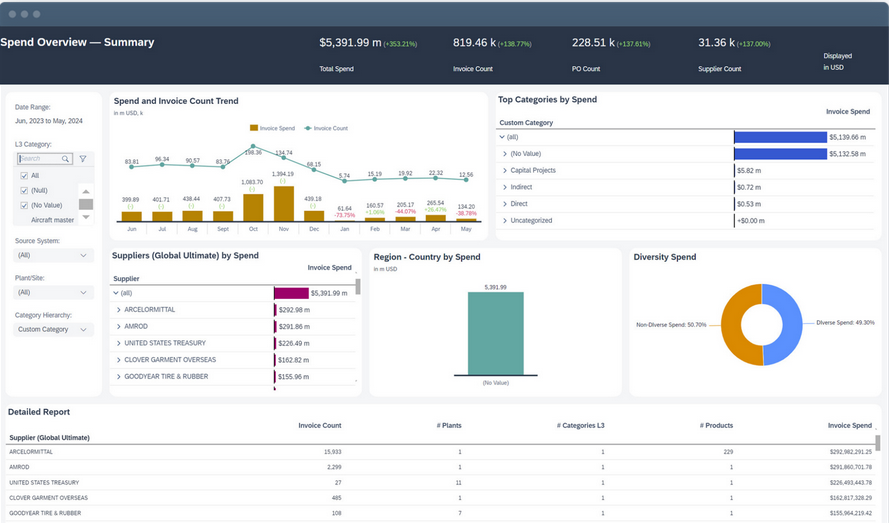
Task: Collapse the (all) row in Suppliers table
Action: pos(116,293)
